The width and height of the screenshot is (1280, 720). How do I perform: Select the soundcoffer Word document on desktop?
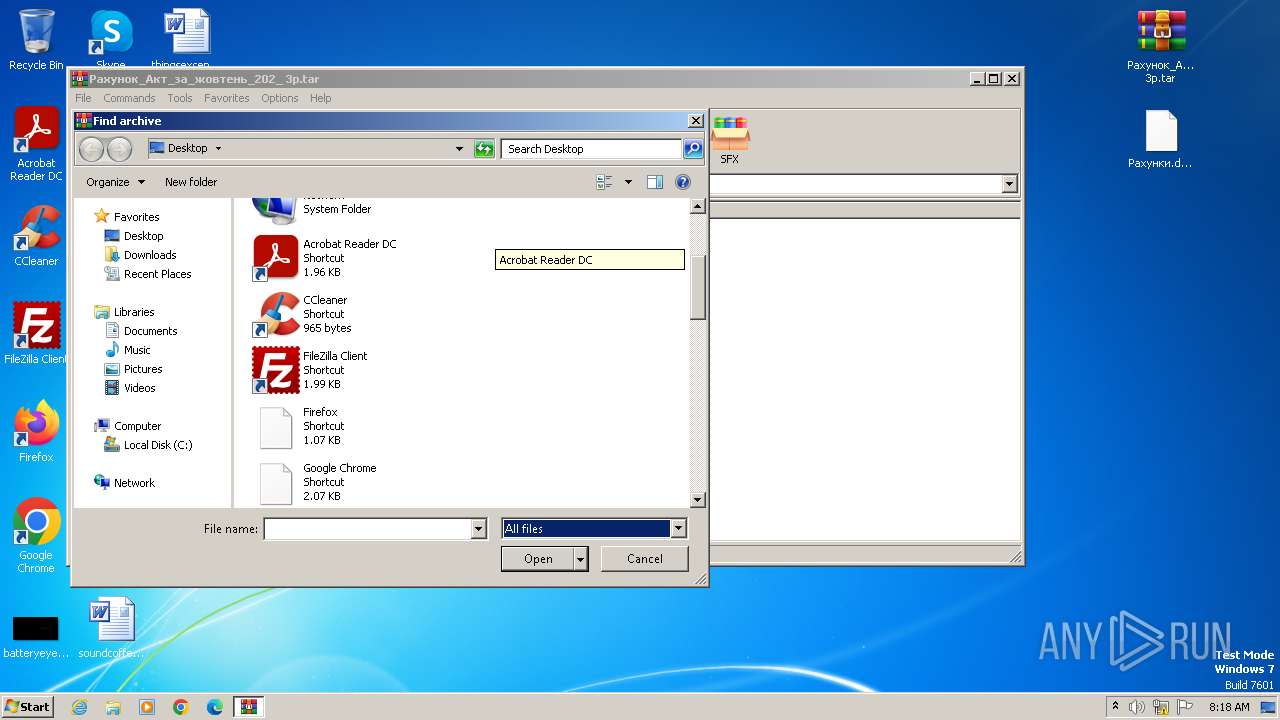pyautogui.click(x=111, y=628)
